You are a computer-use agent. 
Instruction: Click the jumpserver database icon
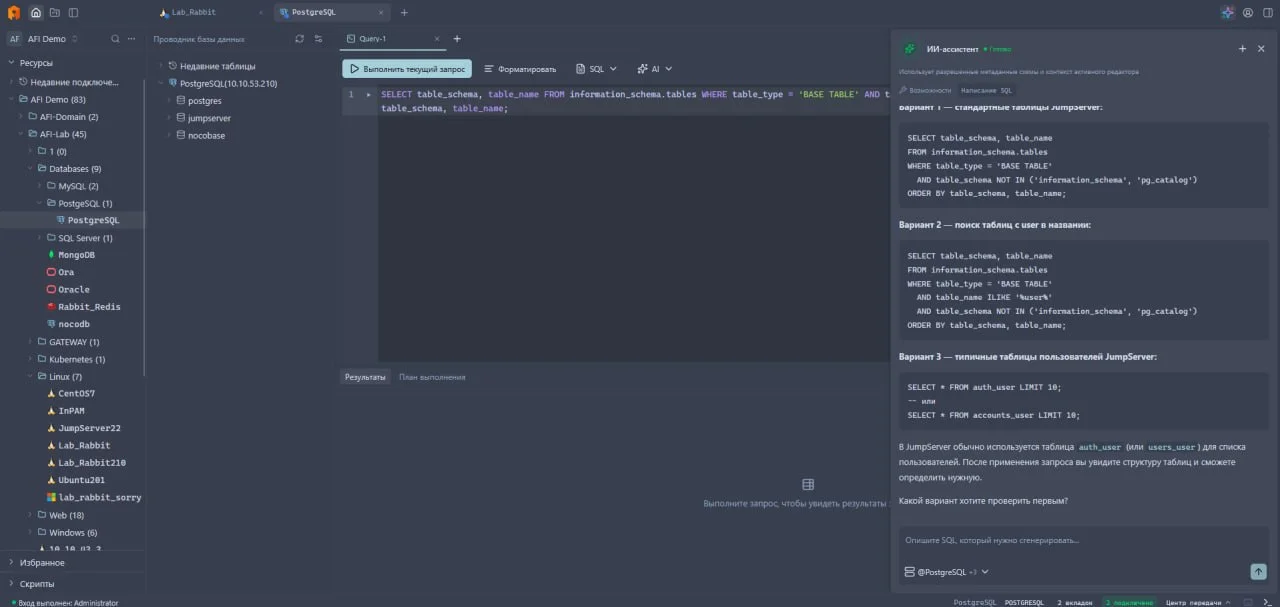(x=181, y=118)
